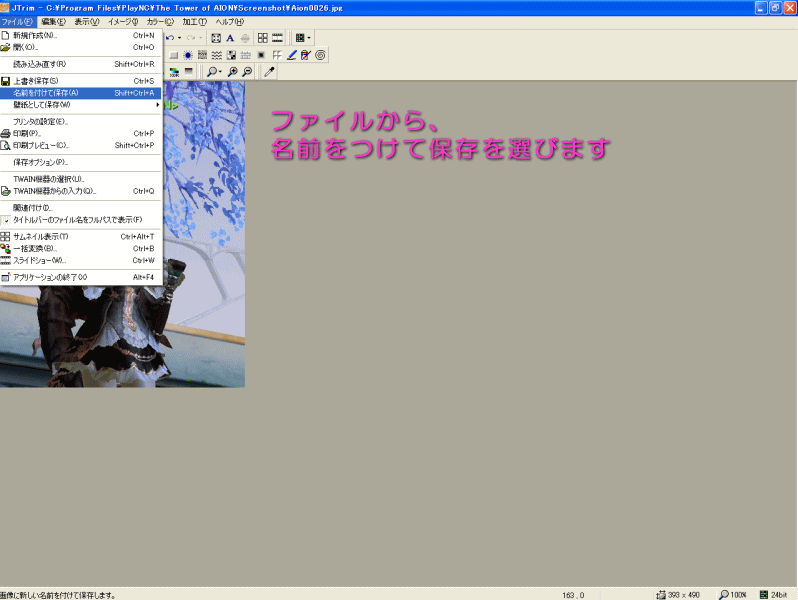Viewport: 798px width, 600px height.
Task: Expand the save as wallpaper submenu
Action: [80, 105]
